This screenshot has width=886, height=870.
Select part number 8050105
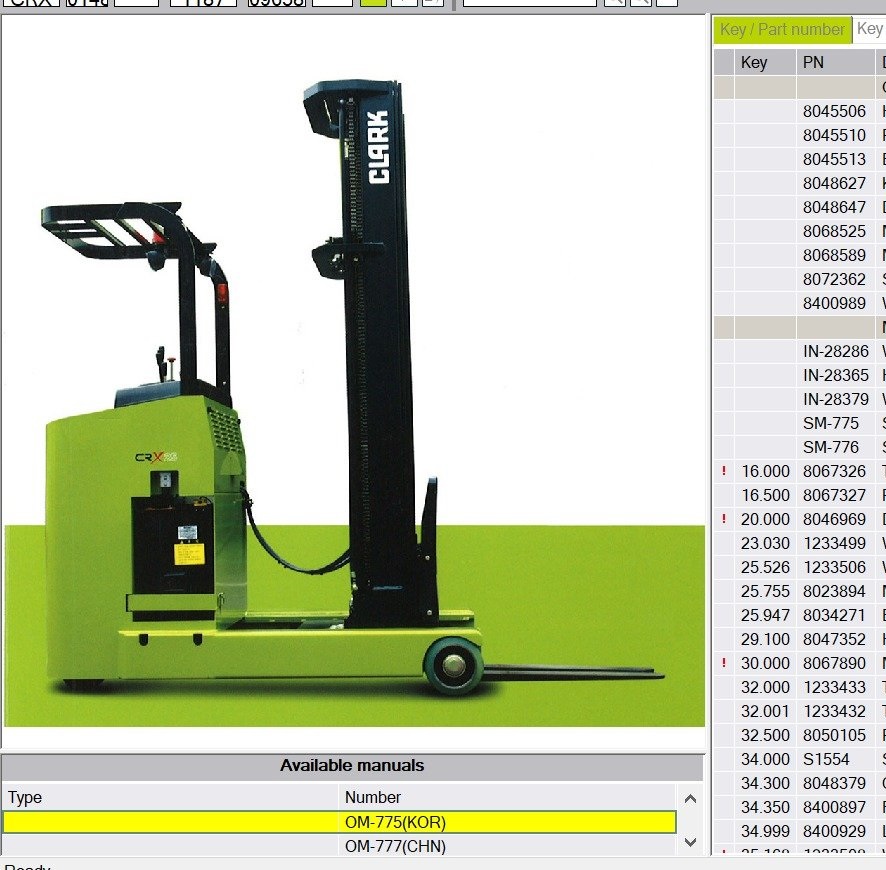pyautogui.click(x=834, y=736)
